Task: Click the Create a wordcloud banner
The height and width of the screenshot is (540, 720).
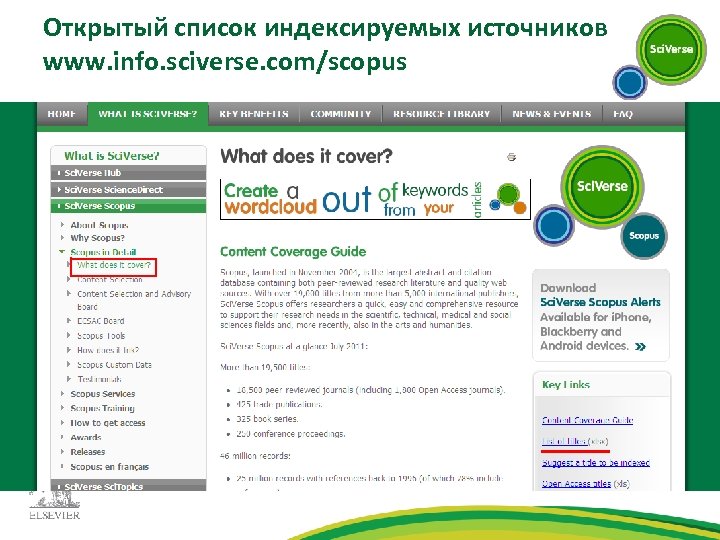Action: point(375,199)
